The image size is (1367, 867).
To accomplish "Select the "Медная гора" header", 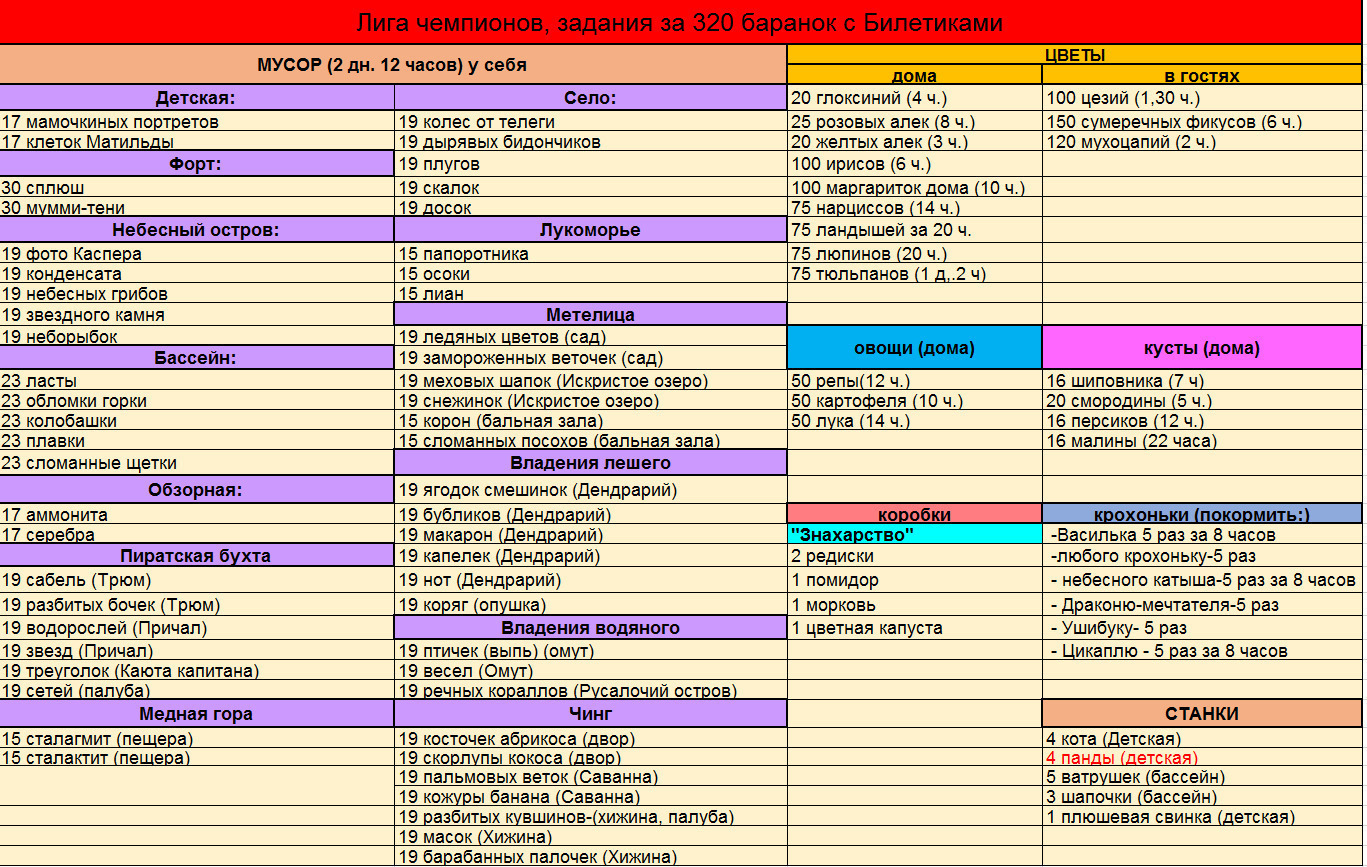I will 196,714.
